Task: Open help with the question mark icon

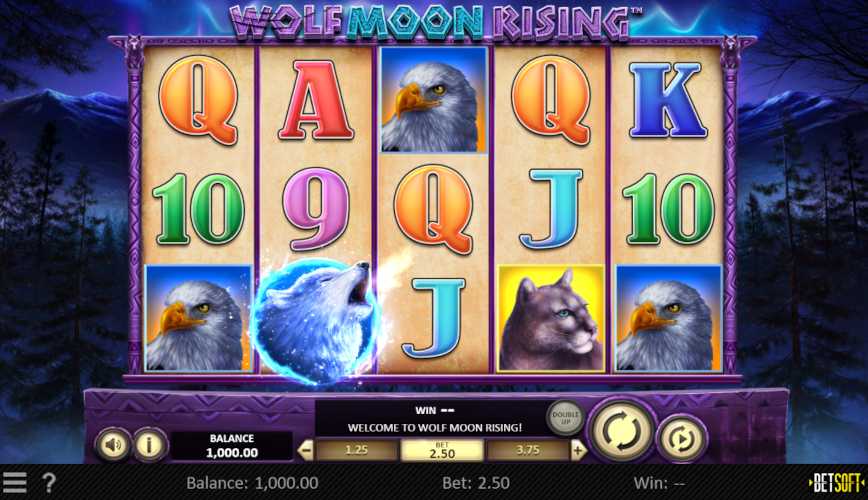Action: pos(49,483)
